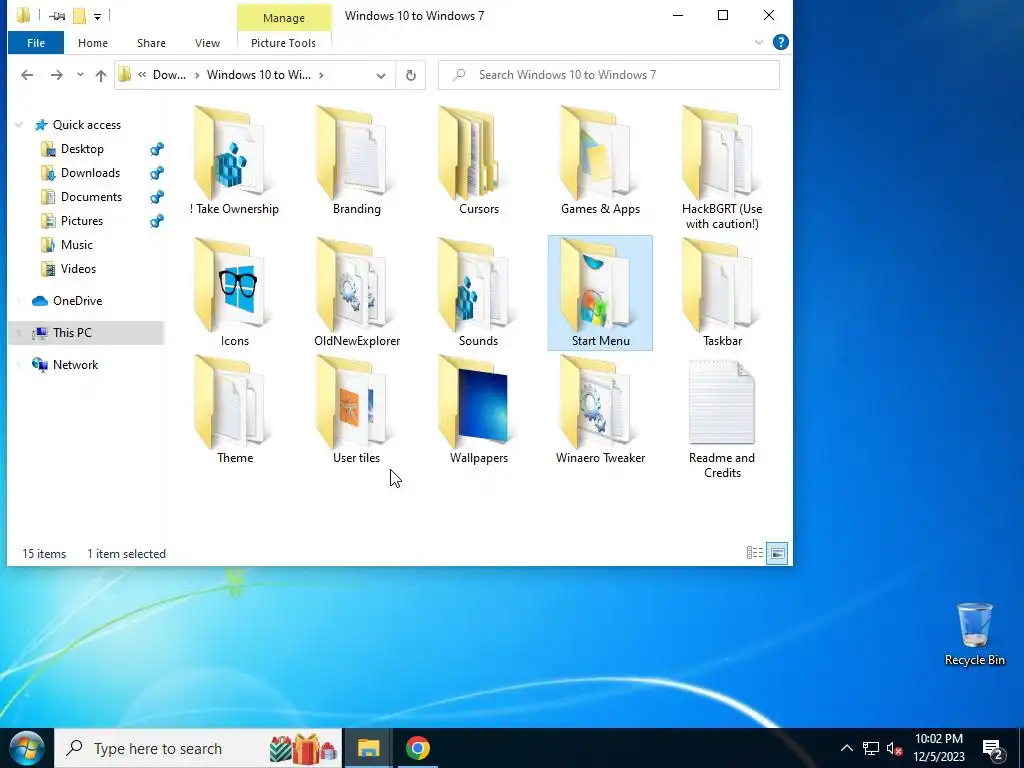Image resolution: width=1024 pixels, height=768 pixels.
Task: Show hidden system tray icons
Action: [846, 748]
